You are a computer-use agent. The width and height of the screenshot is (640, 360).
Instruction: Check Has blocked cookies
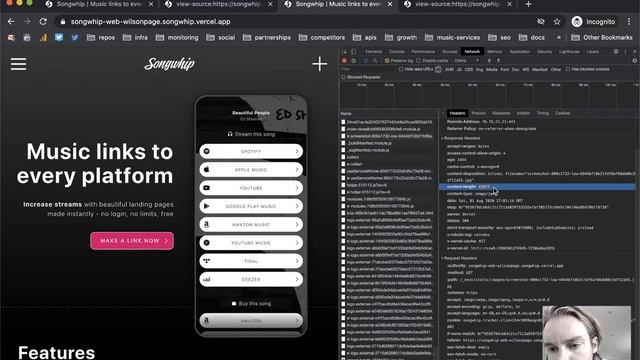(568, 69)
